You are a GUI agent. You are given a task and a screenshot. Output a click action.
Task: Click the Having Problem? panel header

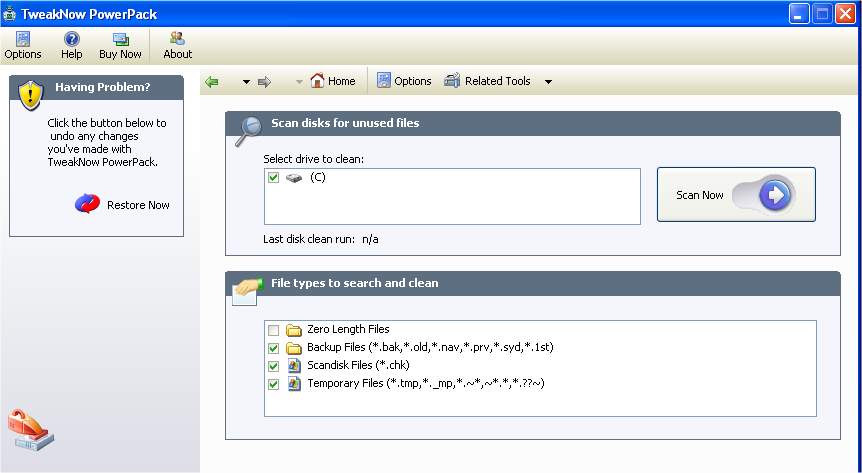(x=97, y=87)
